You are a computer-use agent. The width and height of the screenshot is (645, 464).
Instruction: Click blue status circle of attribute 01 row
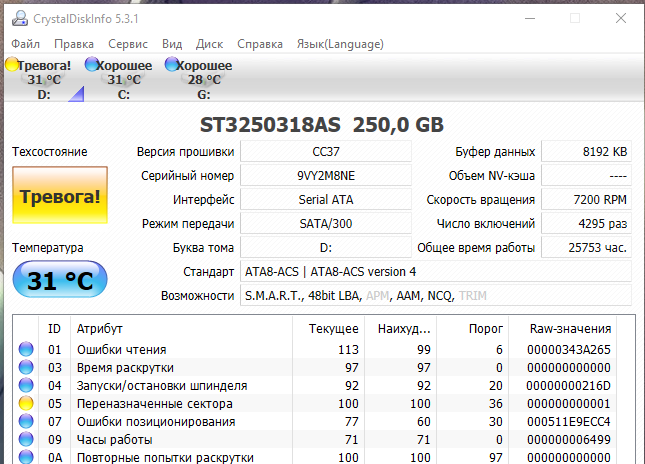pyautogui.click(x=26, y=349)
